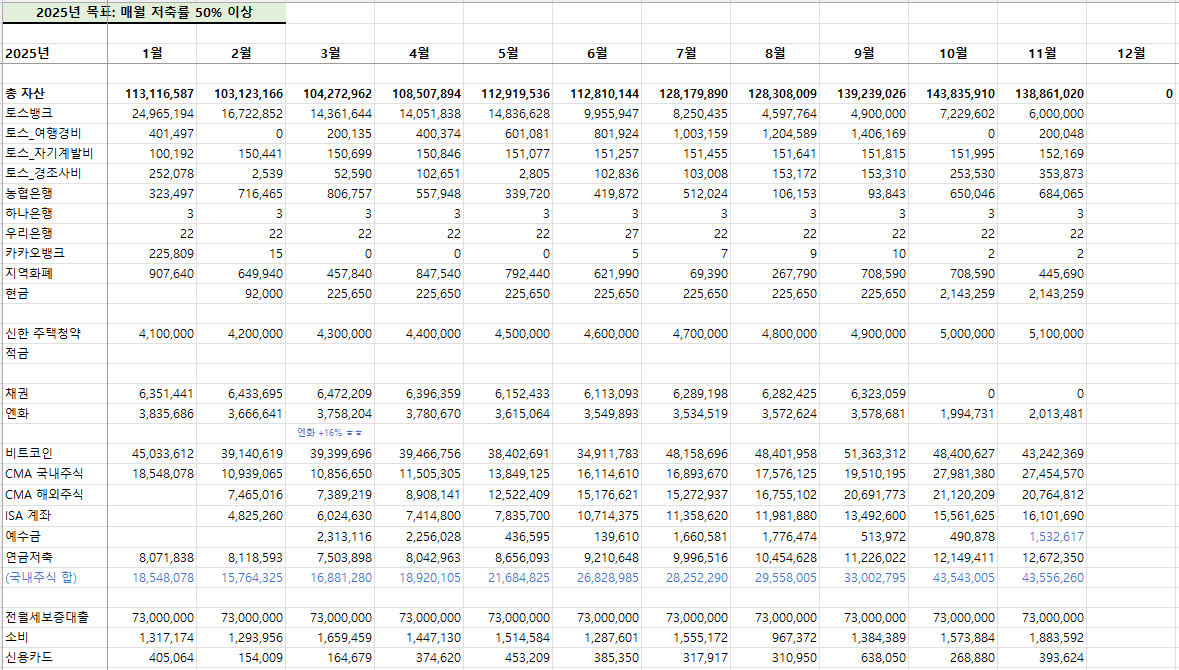Viewport: 1179px width, 670px height.
Task: Select the '3월' column header
Action: tap(330, 53)
